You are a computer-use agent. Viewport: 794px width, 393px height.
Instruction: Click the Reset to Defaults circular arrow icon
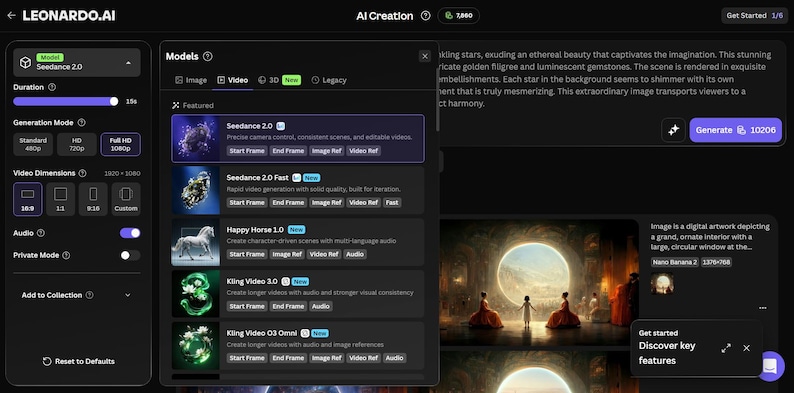coord(47,361)
